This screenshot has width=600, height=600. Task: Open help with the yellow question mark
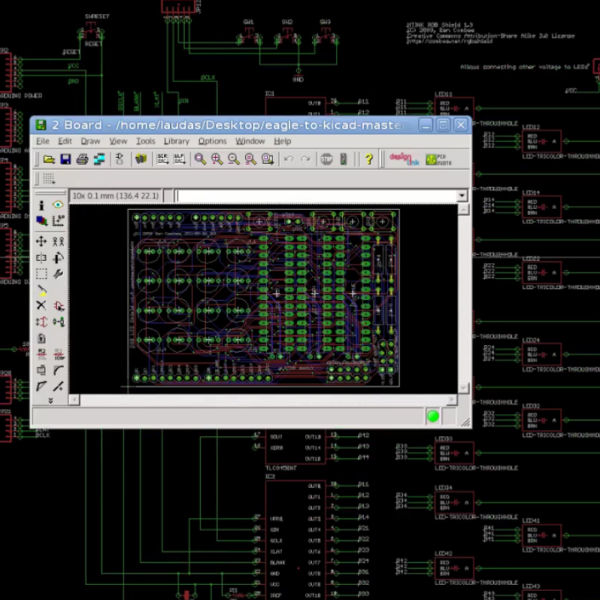click(368, 159)
